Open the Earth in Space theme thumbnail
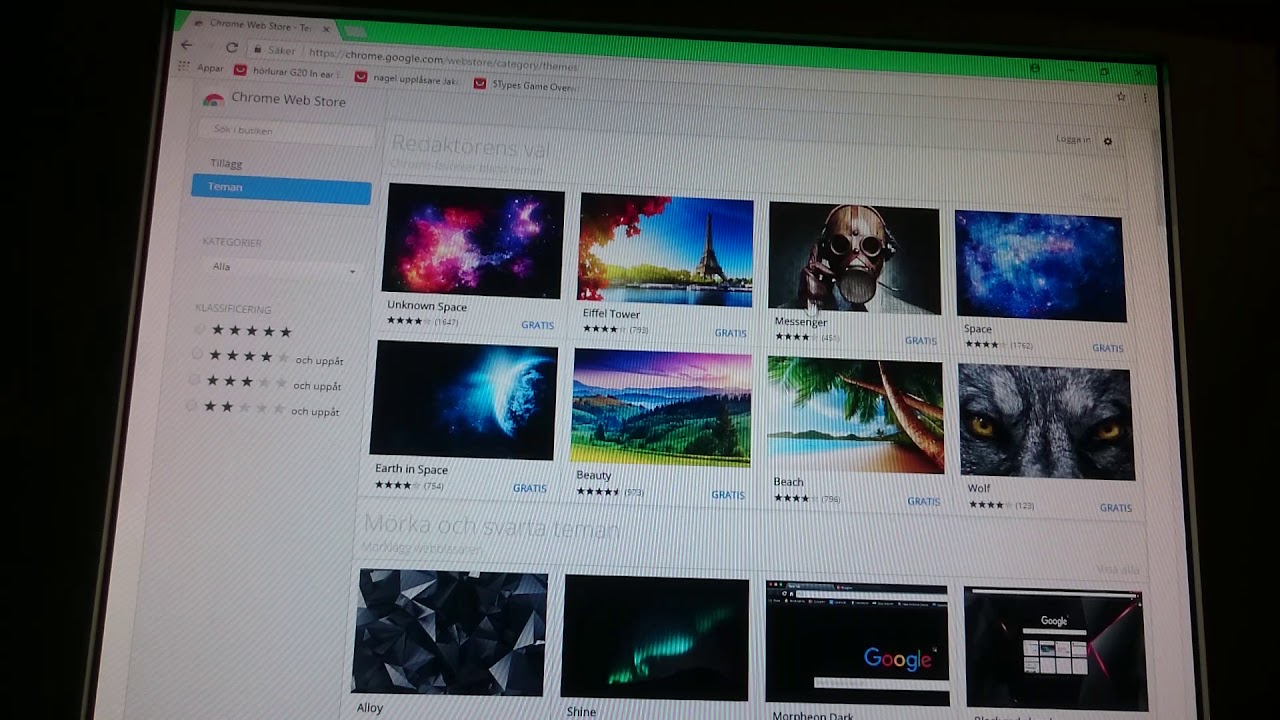Image resolution: width=1280 pixels, height=720 pixels. coord(464,400)
